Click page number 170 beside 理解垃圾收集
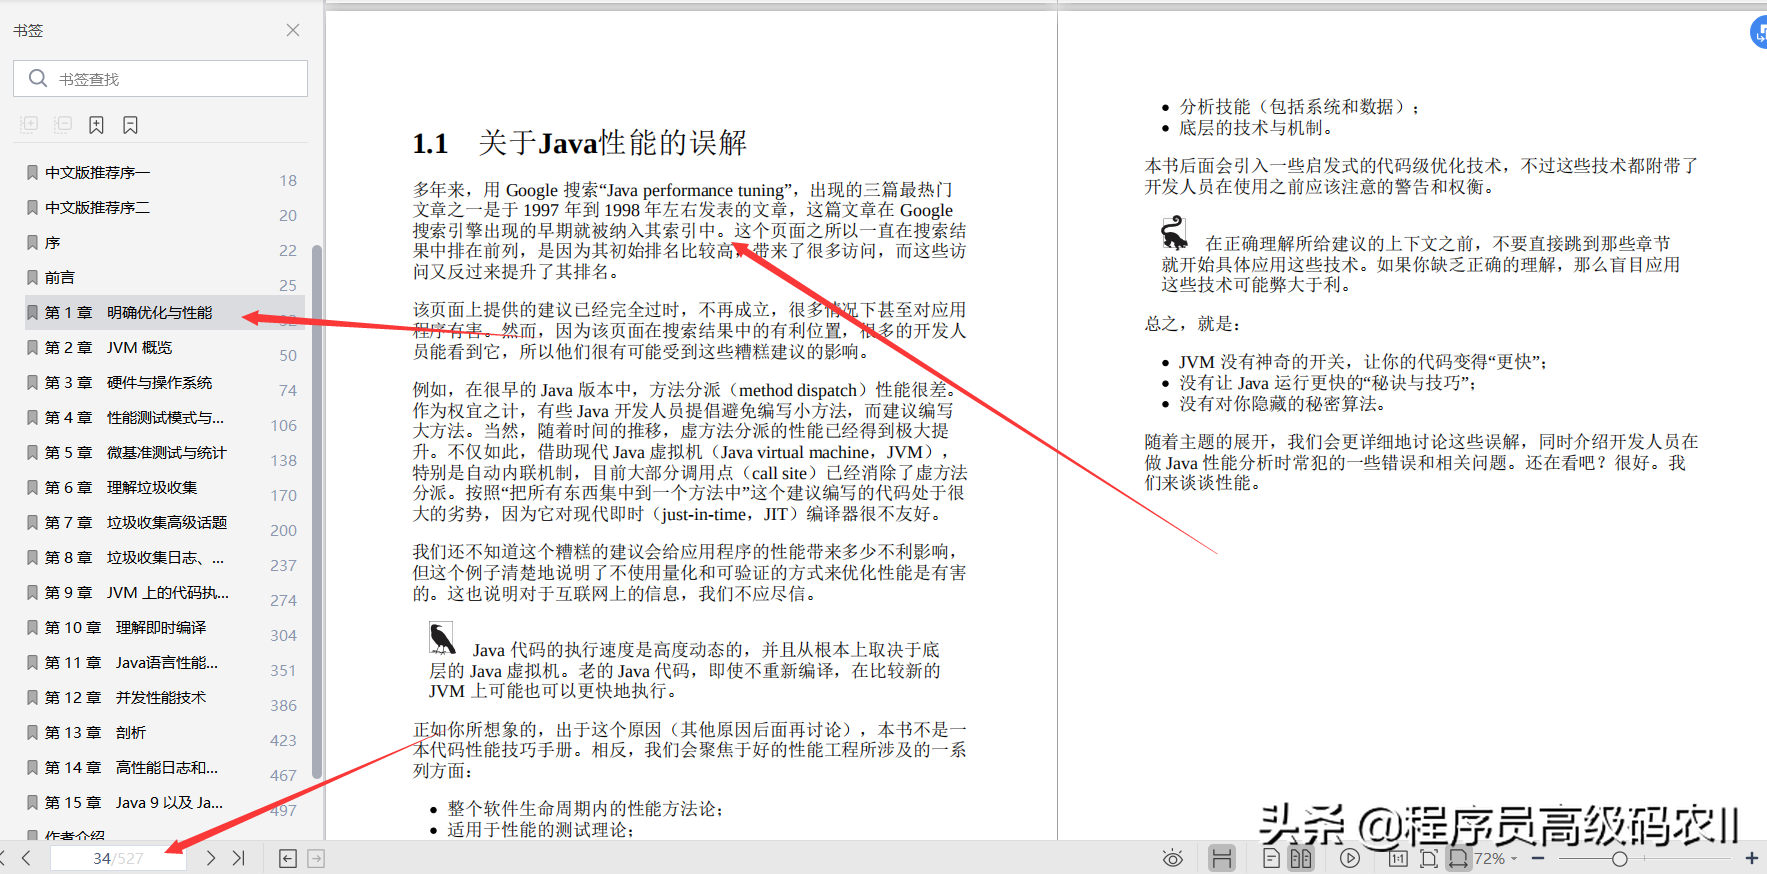The width and height of the screenshot is (1767, 874). pyautogui.click(x=284, y=496)
